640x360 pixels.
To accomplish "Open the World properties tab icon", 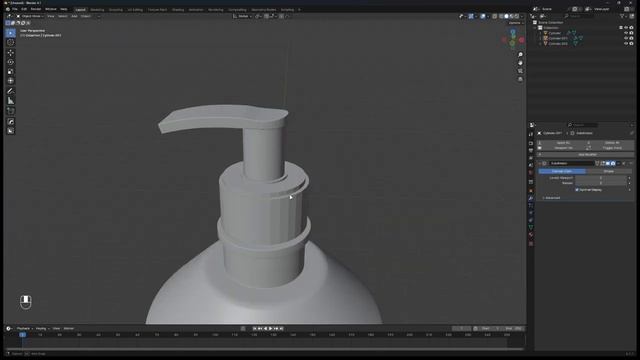I will (531, 173).
